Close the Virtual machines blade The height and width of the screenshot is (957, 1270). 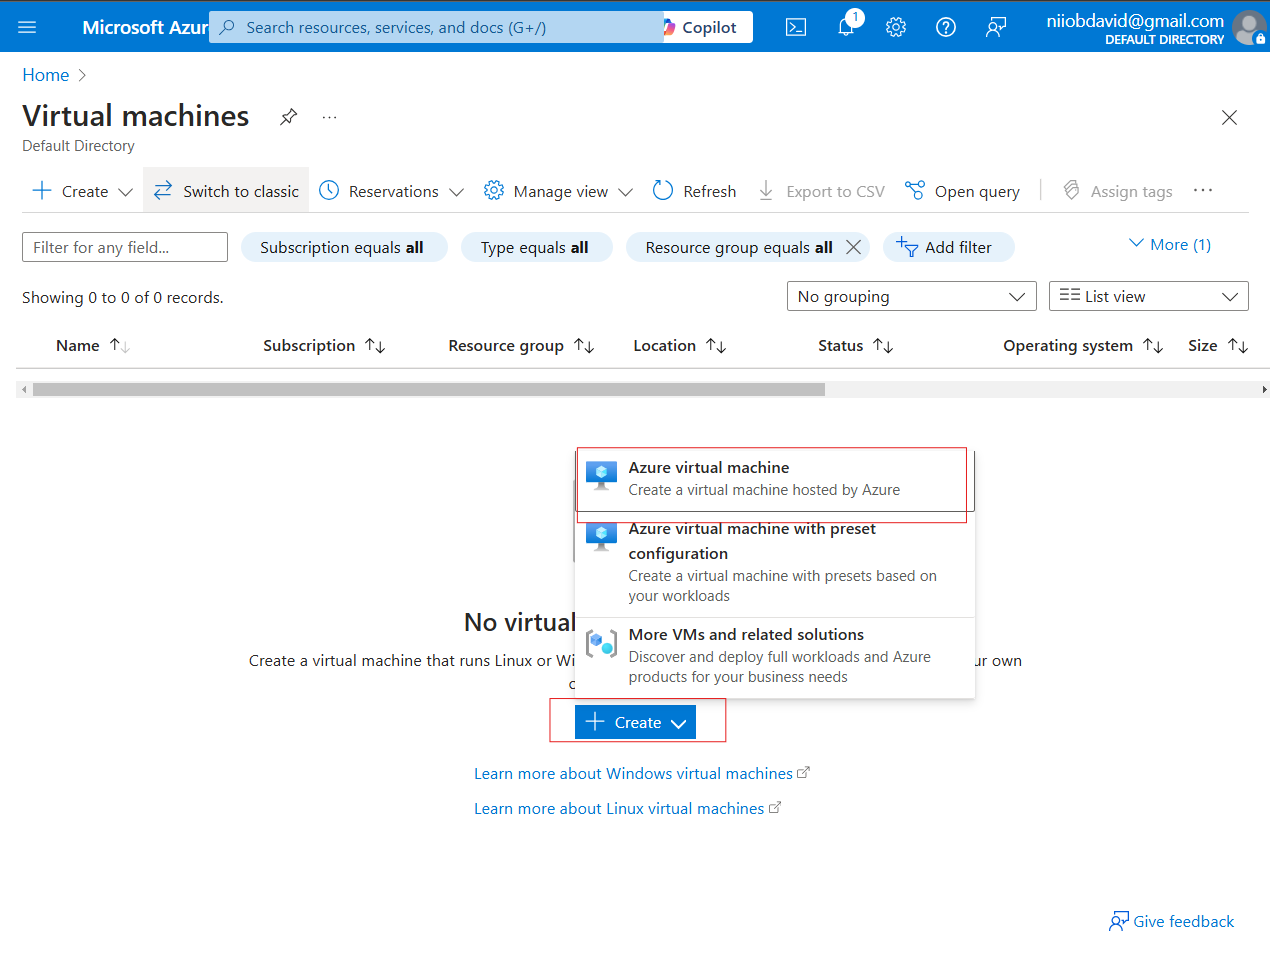click(1229, 118)
